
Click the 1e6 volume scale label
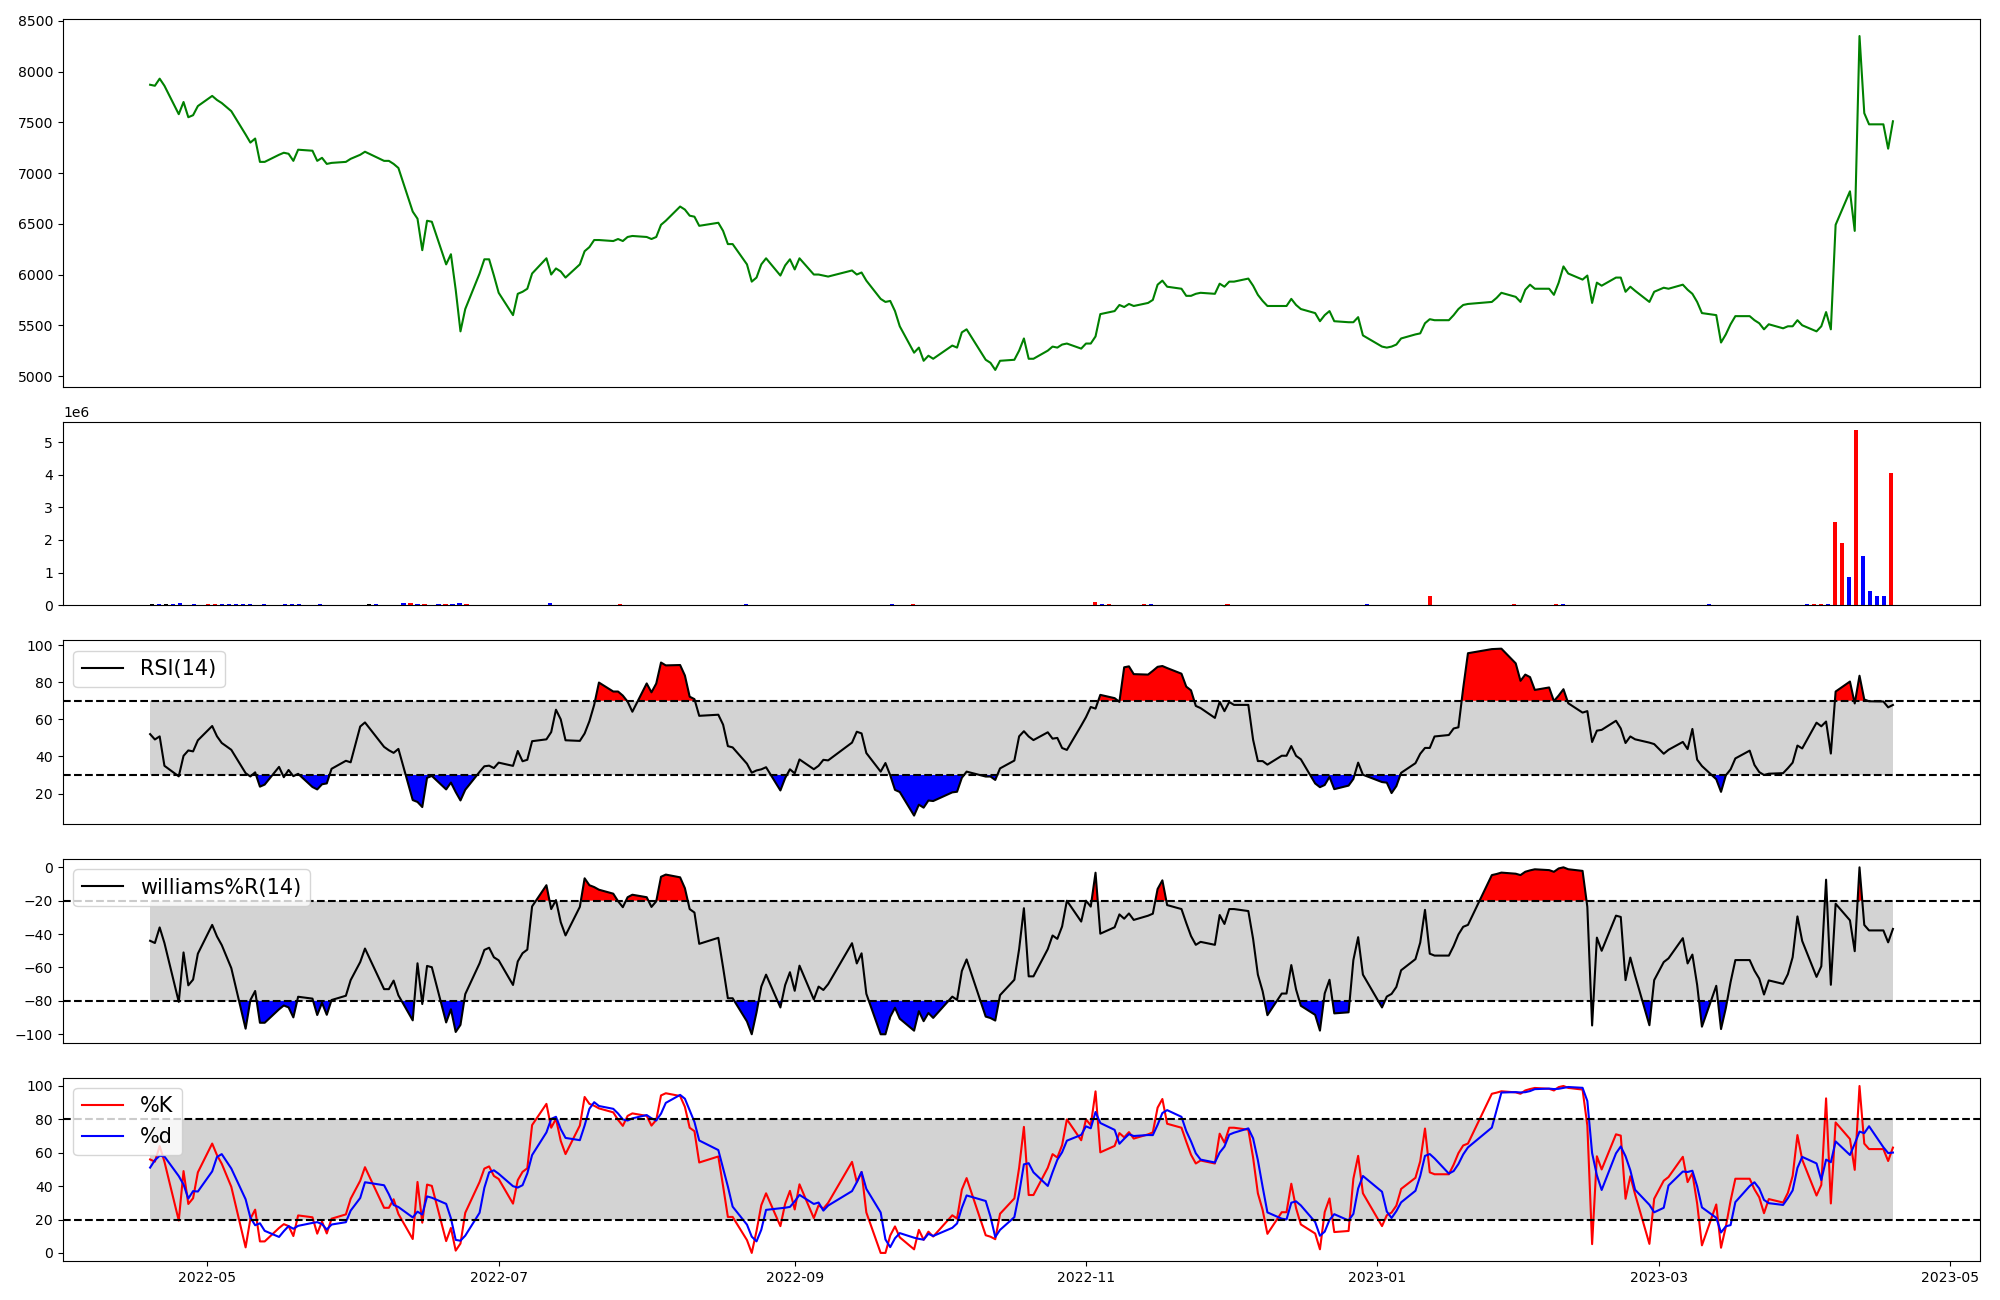click(x=76, y=413)
